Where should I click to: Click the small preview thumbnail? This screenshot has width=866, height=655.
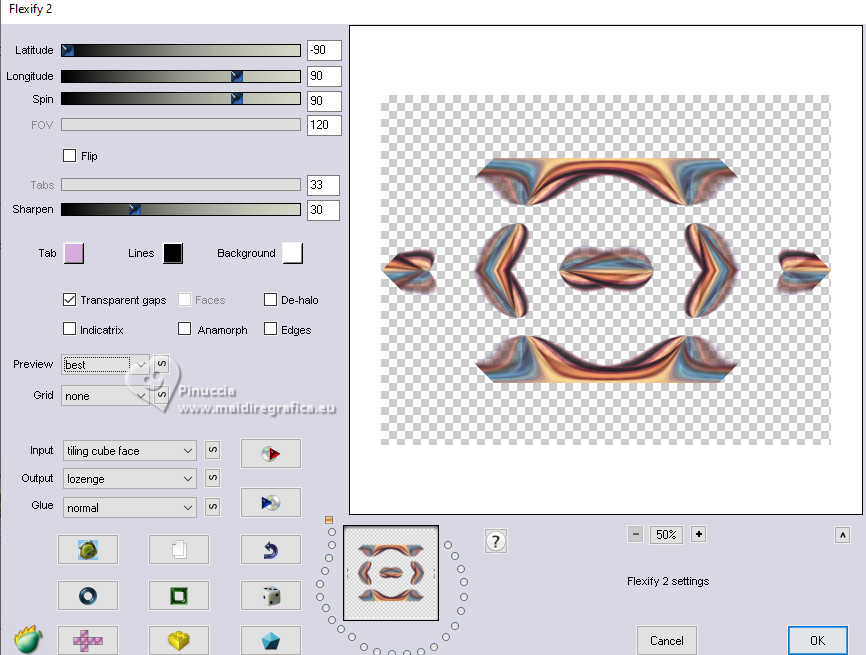point(391,573)
